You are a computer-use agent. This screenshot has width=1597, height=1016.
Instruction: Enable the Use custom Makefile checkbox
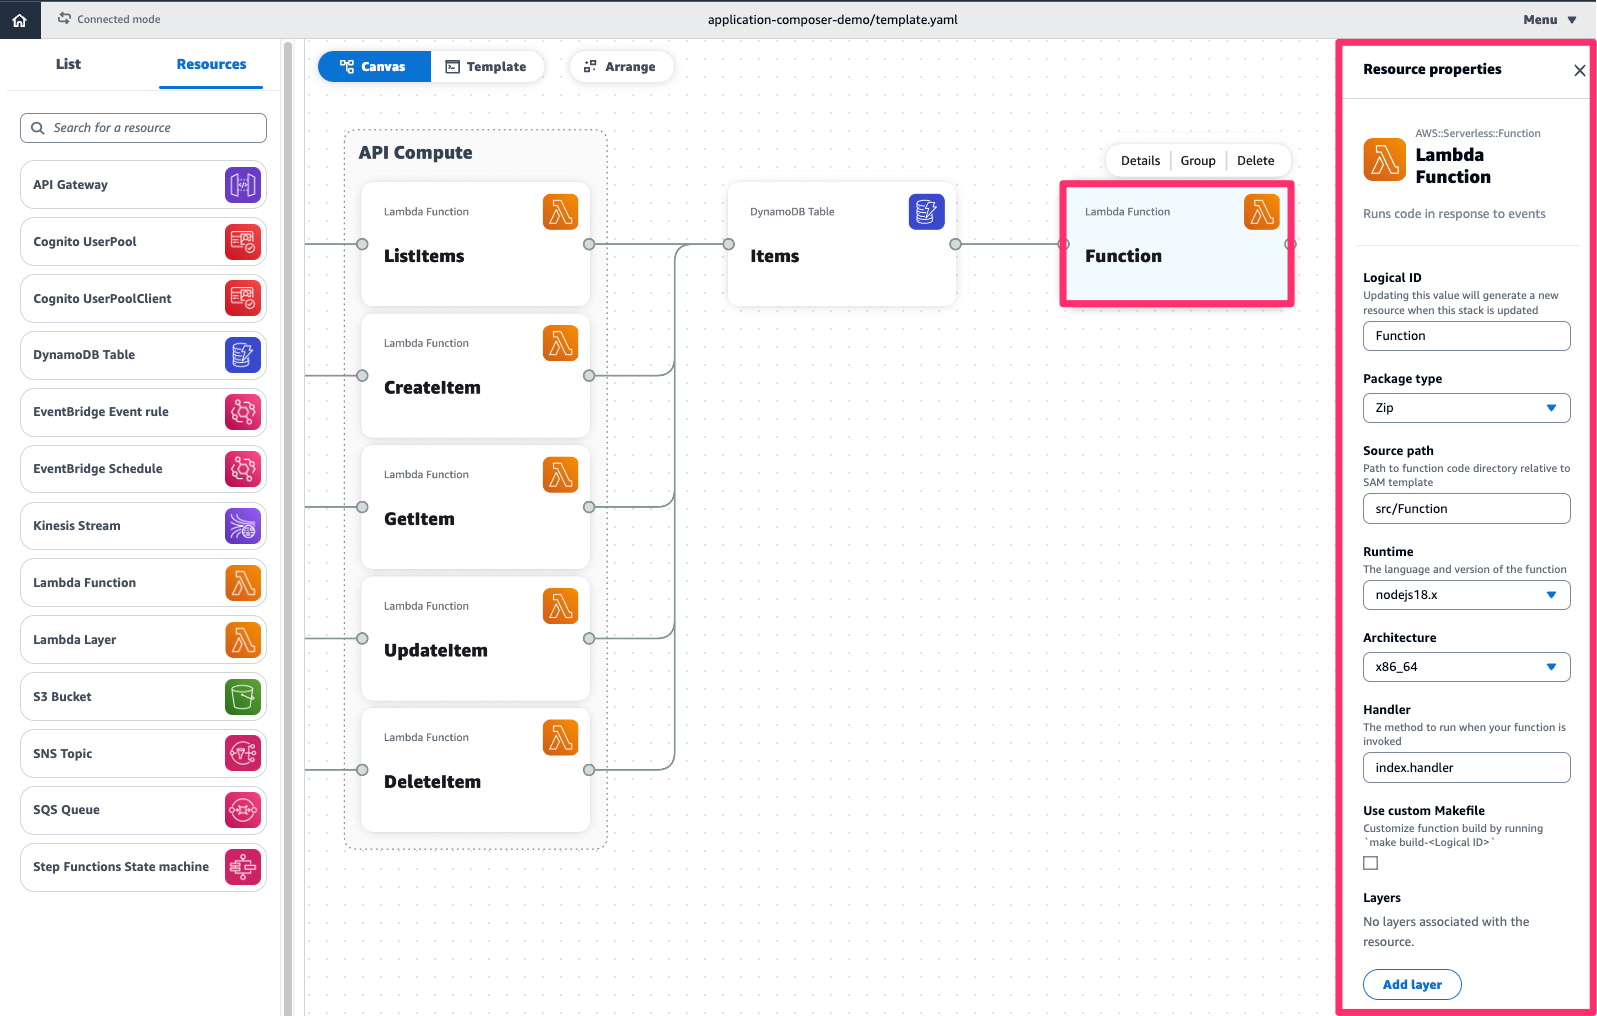1371,863
